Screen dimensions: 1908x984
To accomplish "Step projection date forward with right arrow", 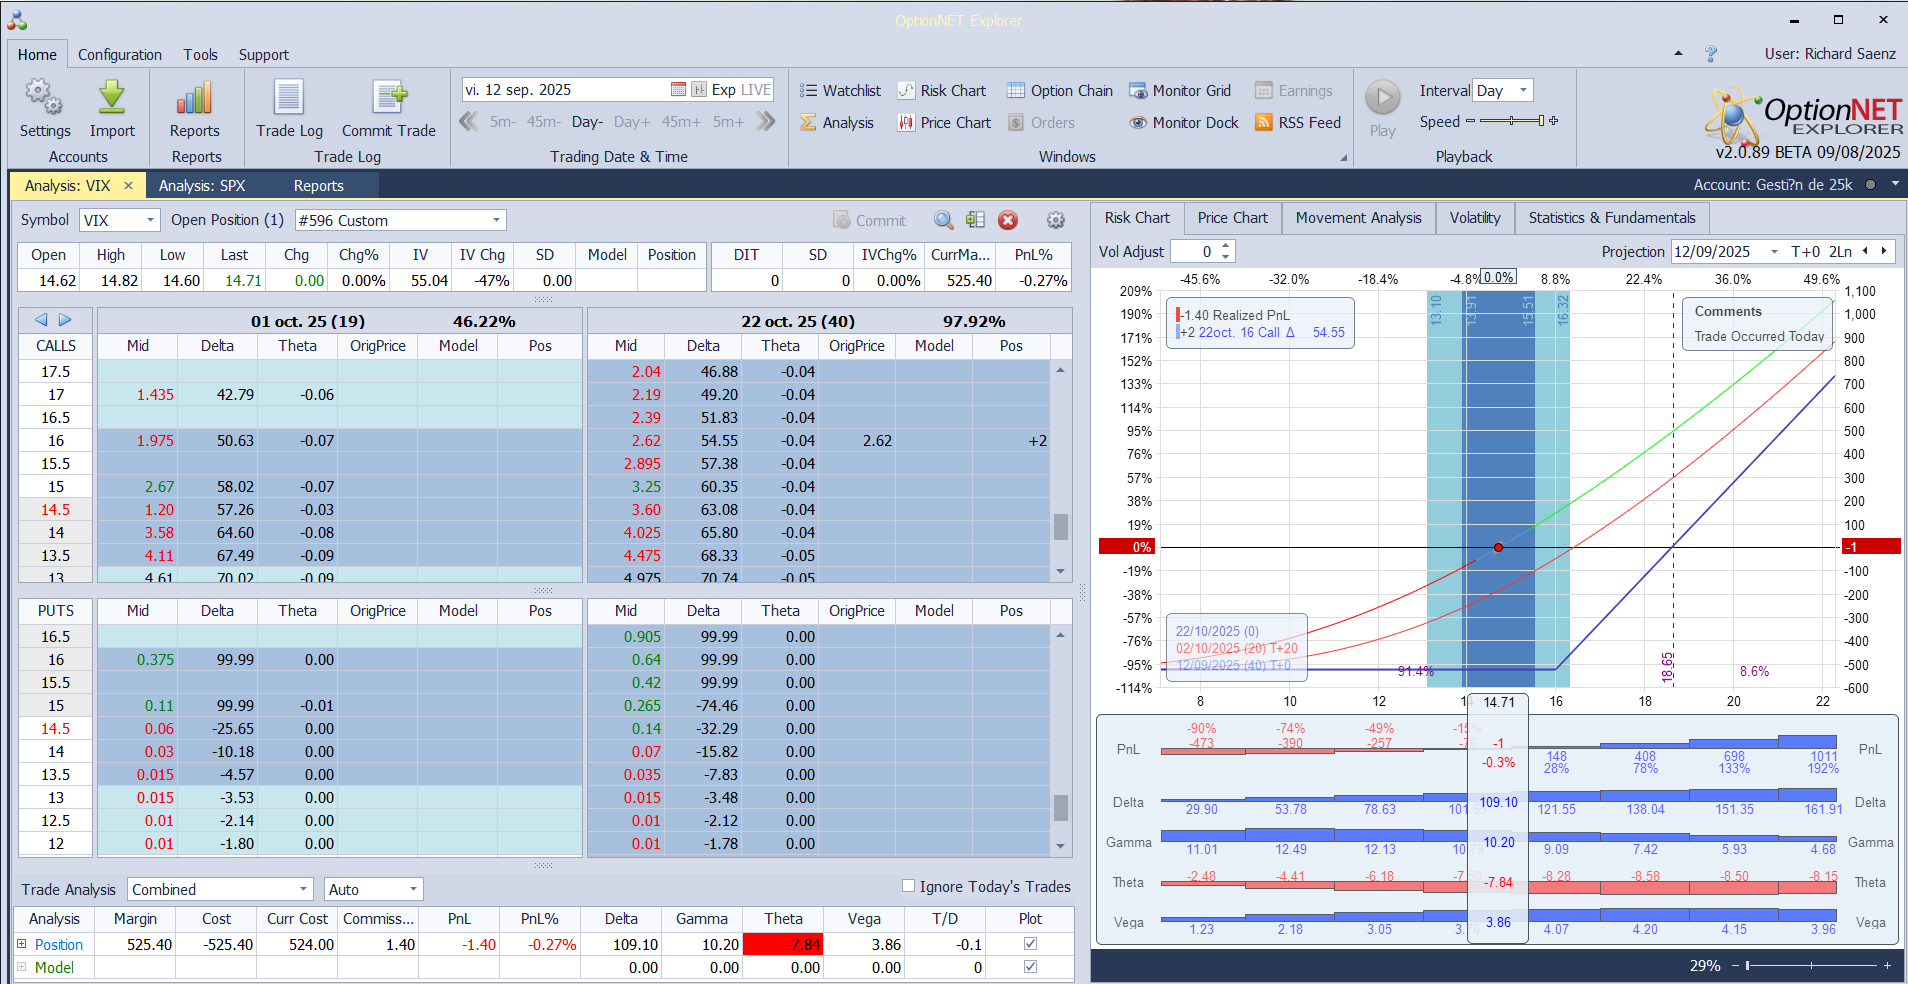I will [x=1884, y=251].
